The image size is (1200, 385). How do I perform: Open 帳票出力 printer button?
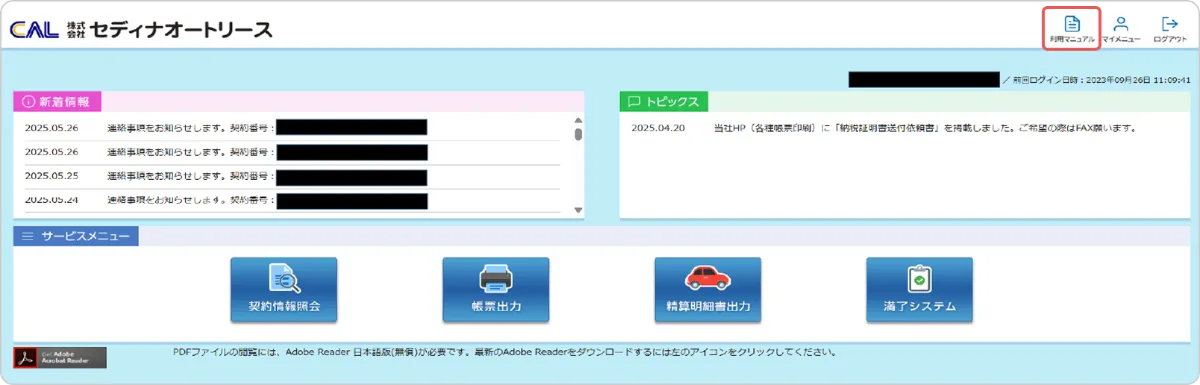(496, 289)
